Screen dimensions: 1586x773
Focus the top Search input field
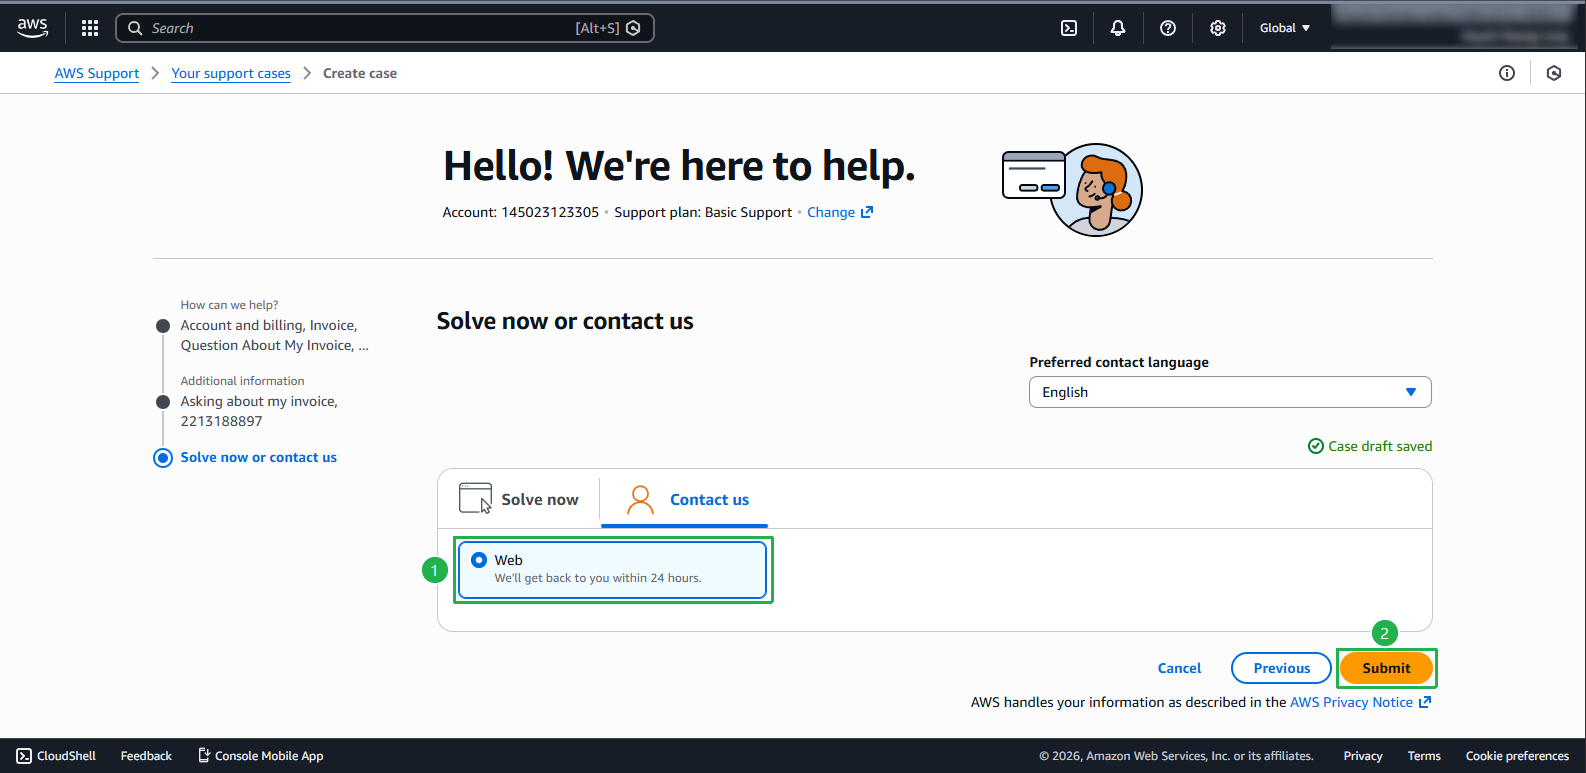point(385,28)
